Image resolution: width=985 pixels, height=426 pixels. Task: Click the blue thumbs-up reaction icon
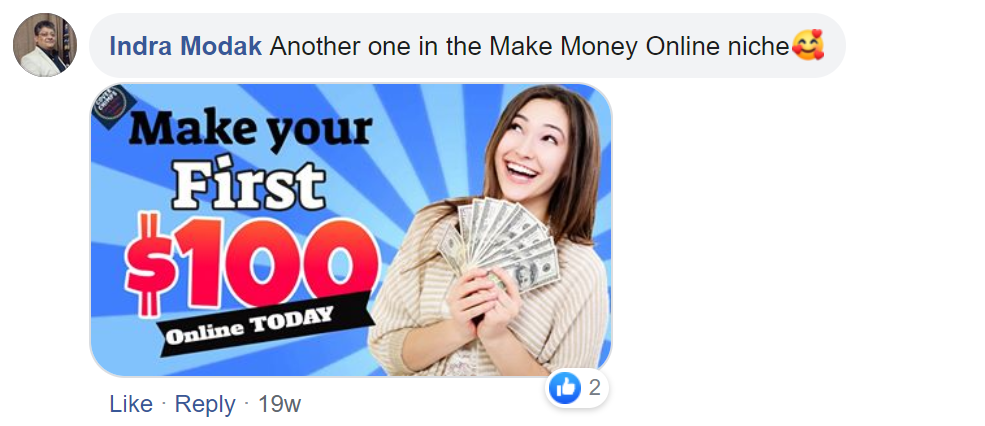click(x=565, y=388)
